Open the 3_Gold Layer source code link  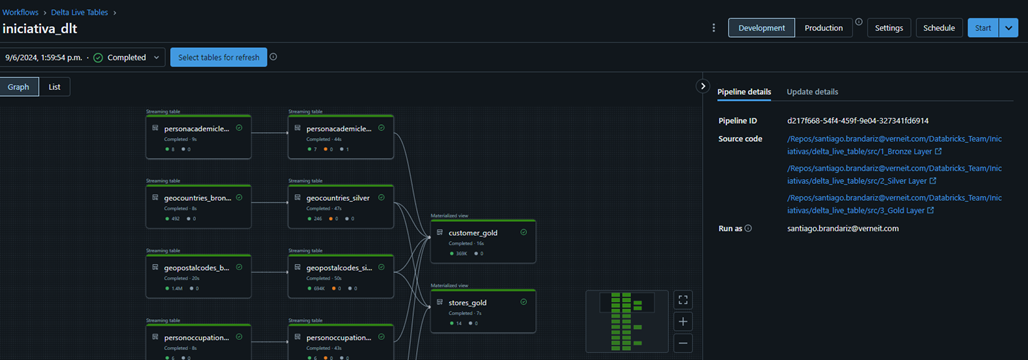tap(894, 204)
